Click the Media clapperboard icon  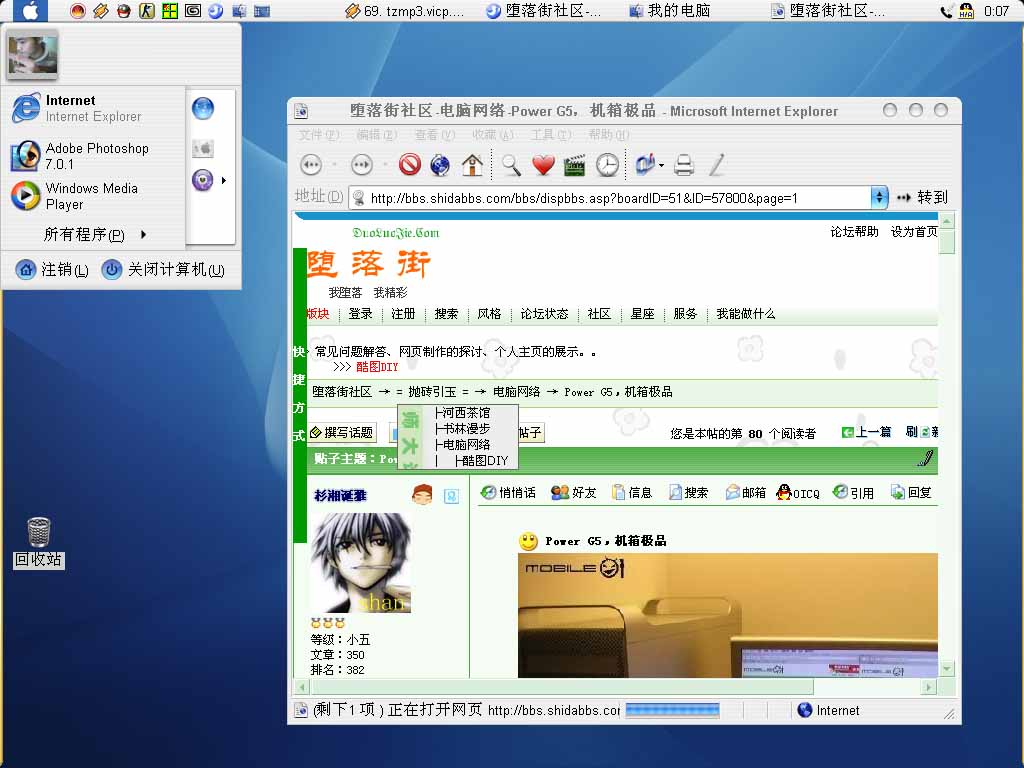pos(574,165)
